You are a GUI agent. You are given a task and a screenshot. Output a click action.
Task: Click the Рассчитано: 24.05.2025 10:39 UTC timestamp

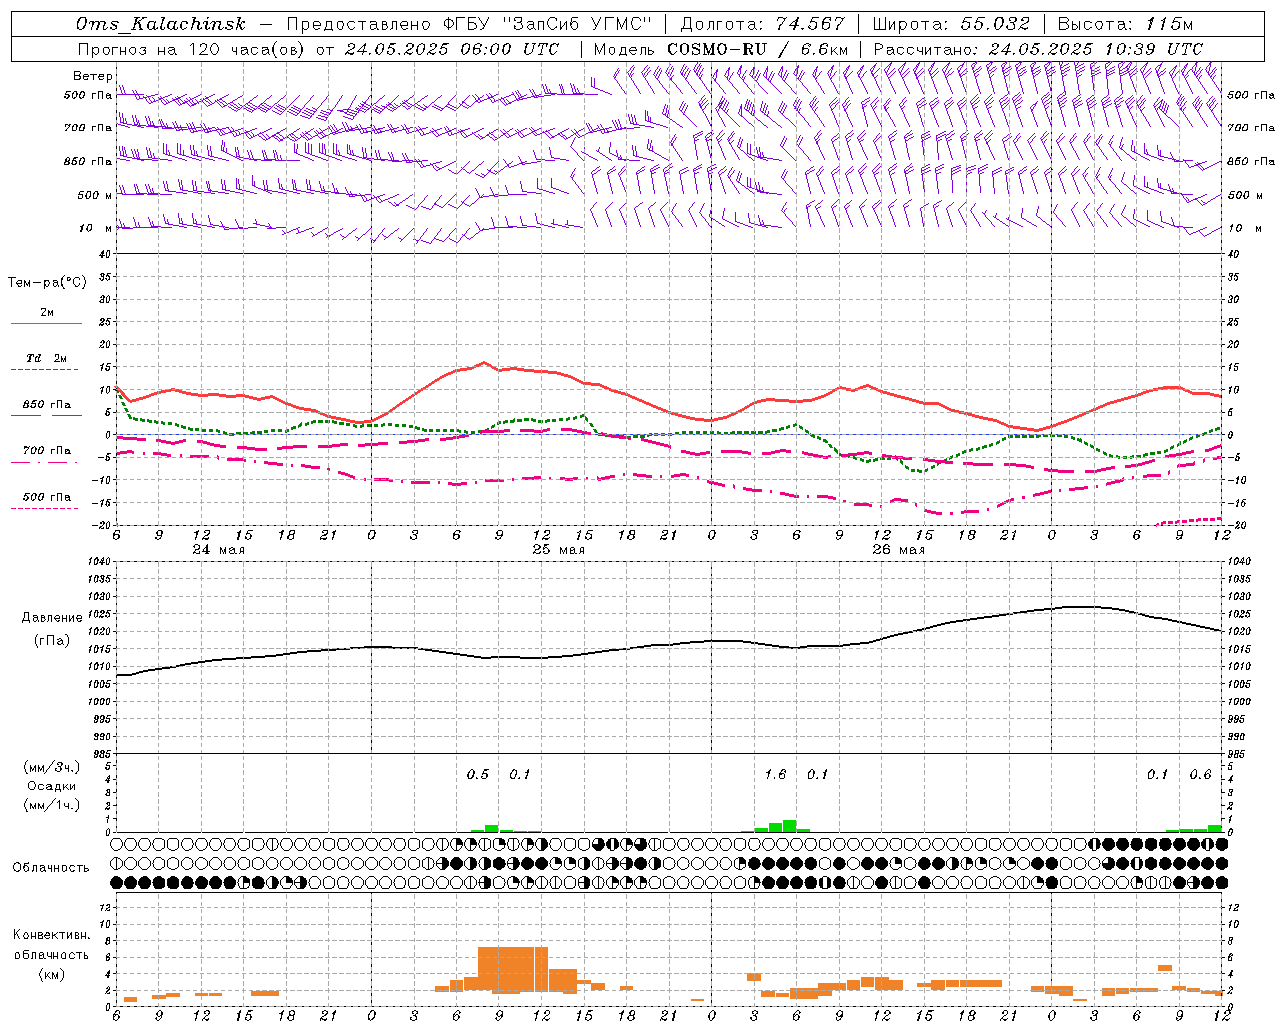coord(1038,49)
